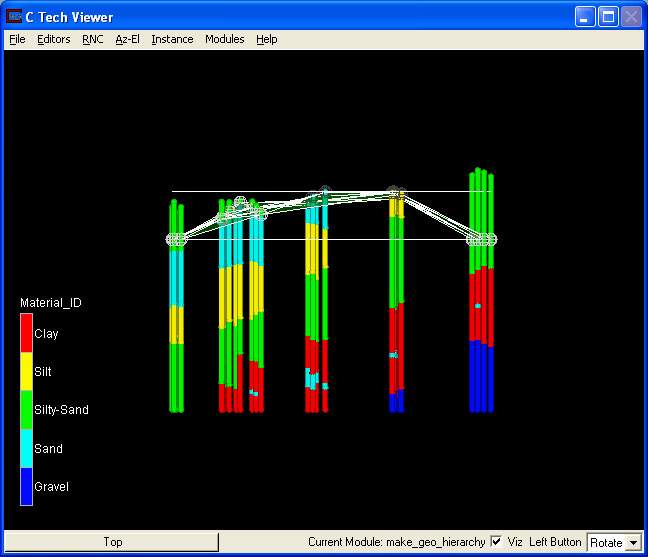Open the Help menu
The height and width of the screenshot is (557, 648).
(x=267, y=39)
